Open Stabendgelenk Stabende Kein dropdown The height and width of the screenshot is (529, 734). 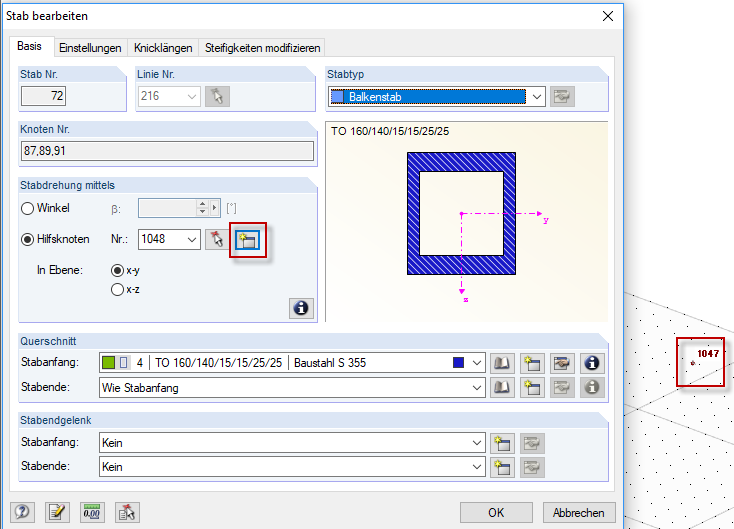tap(477, 467)
